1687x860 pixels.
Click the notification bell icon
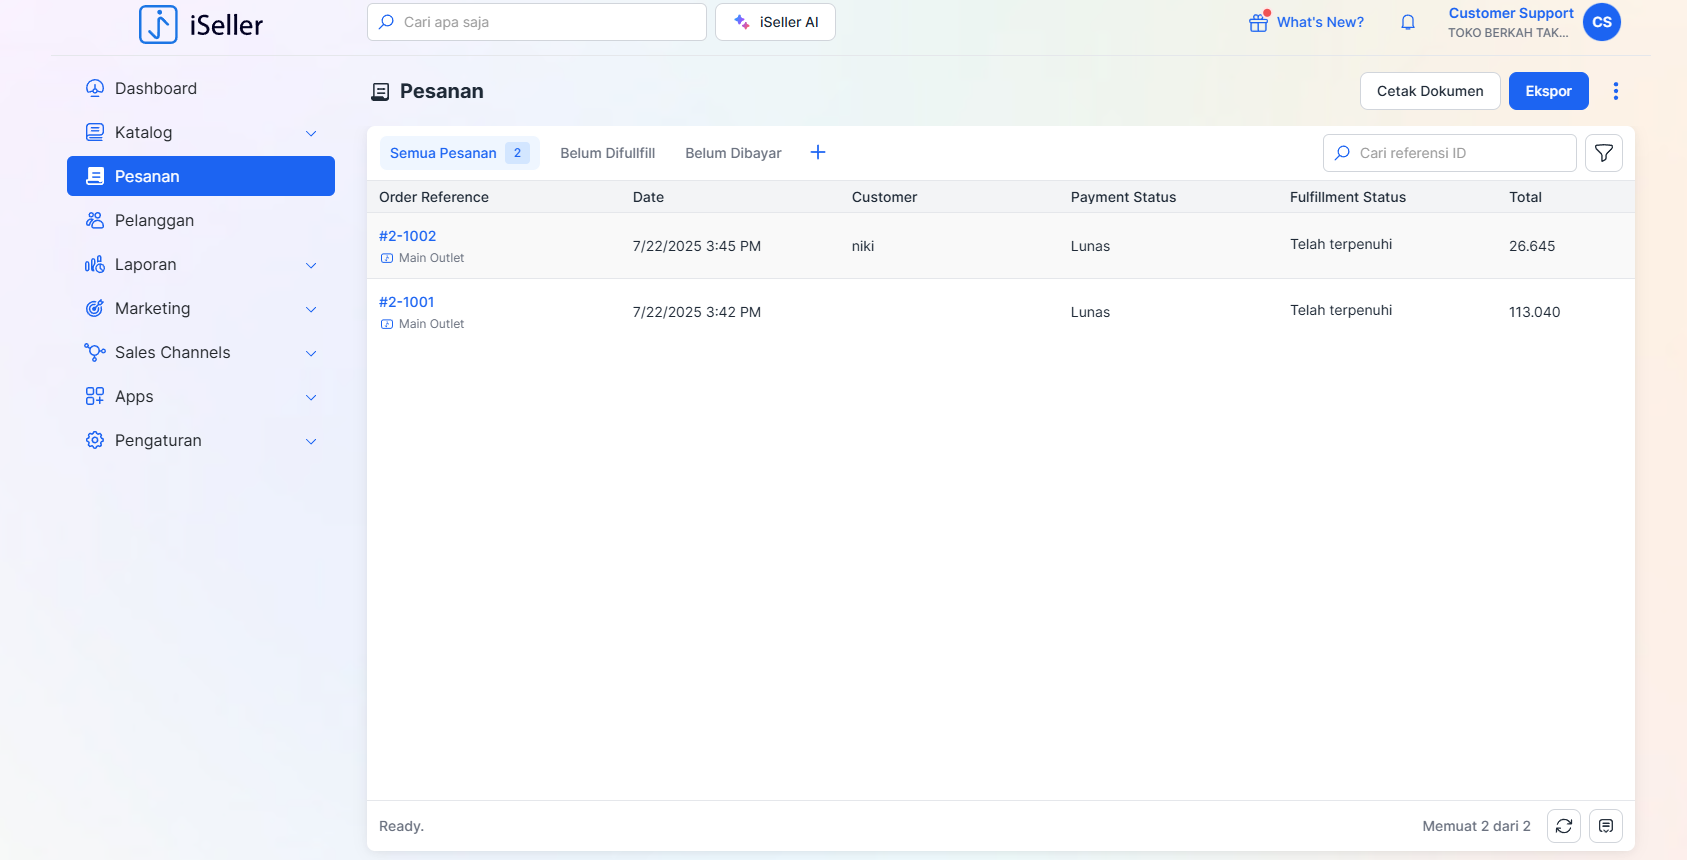(x=1407, y=22)
